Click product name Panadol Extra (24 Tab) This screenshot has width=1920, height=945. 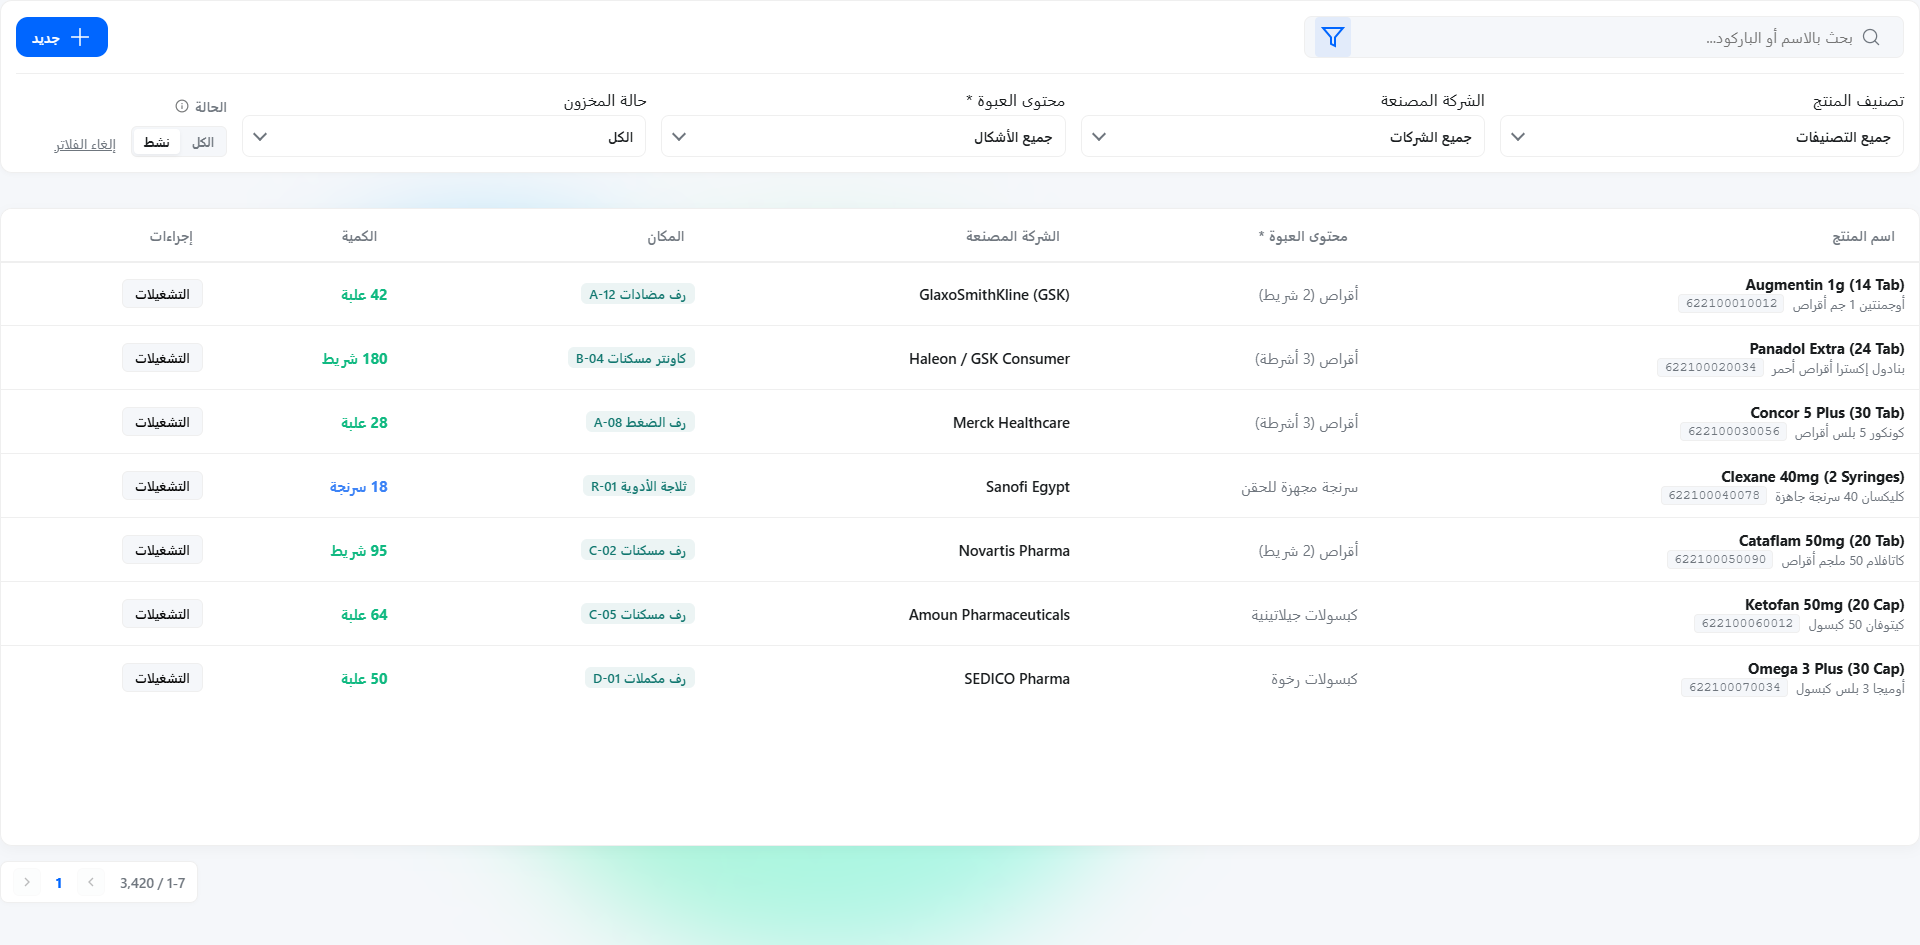pyautogui.click(x=1826, y=349)
